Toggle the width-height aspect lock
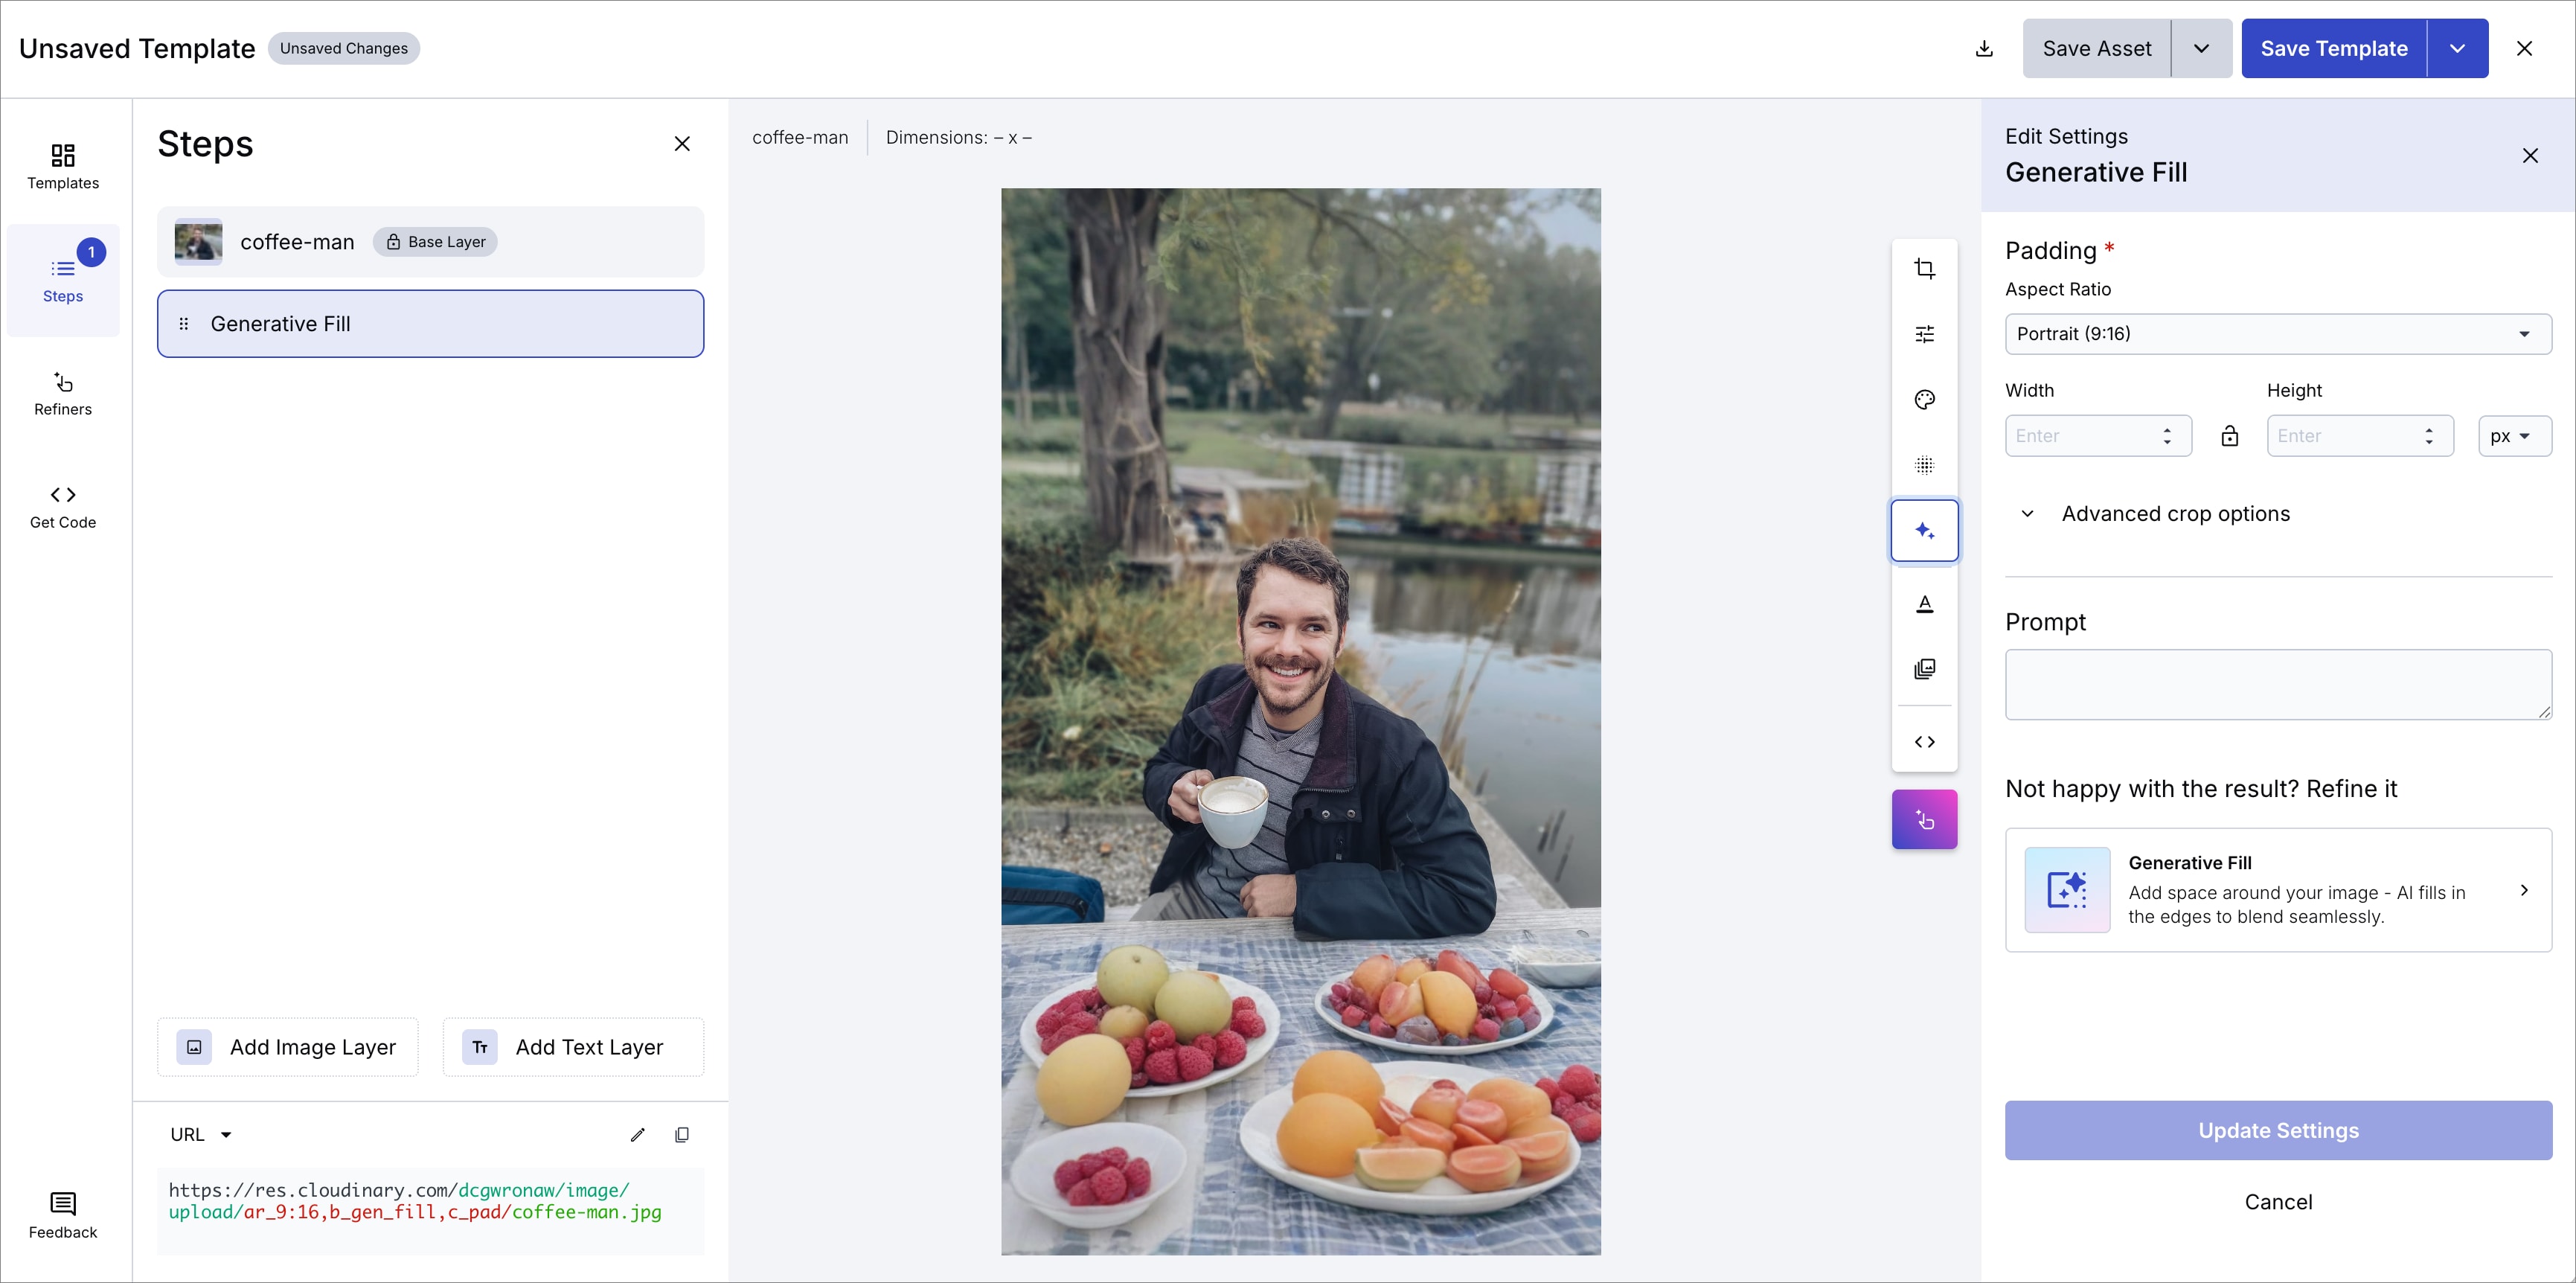The image size is (2576, 1283). point(2229,436)
